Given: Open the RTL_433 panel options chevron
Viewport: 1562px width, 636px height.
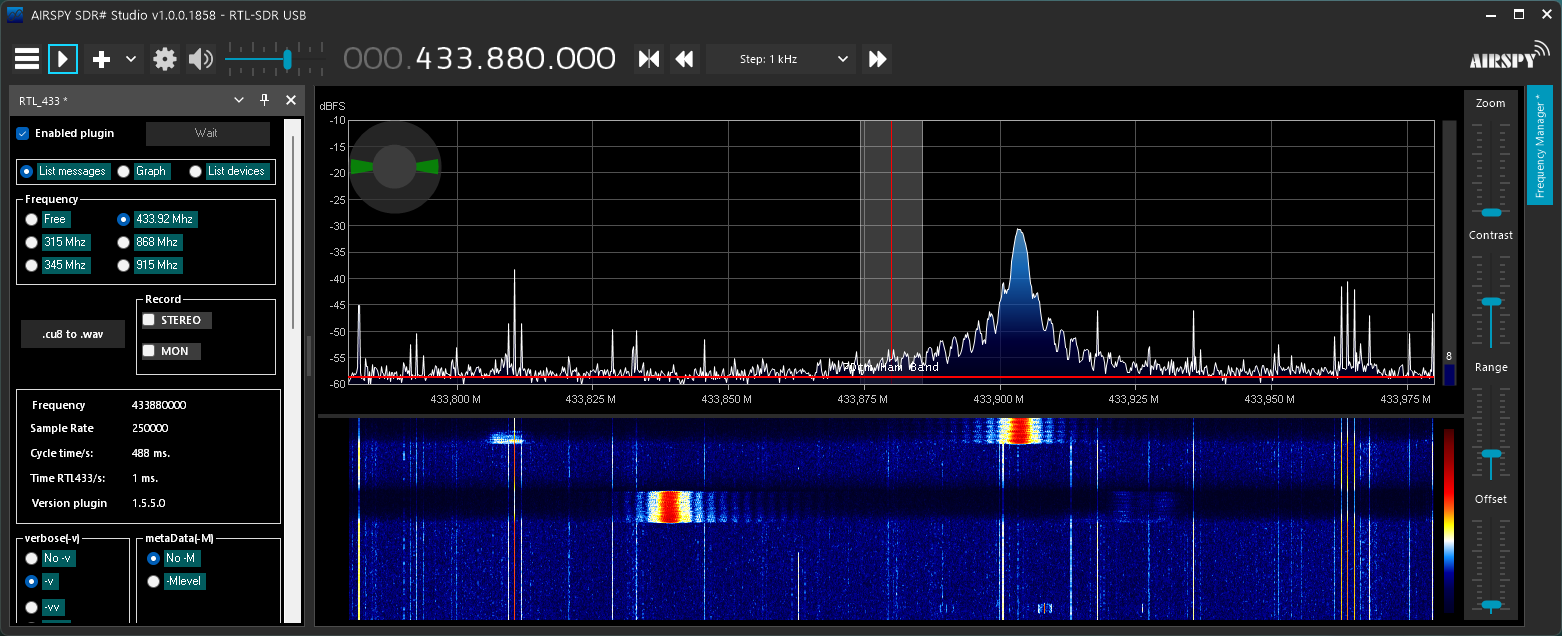Looking at the screenshot, I should 239,100.
